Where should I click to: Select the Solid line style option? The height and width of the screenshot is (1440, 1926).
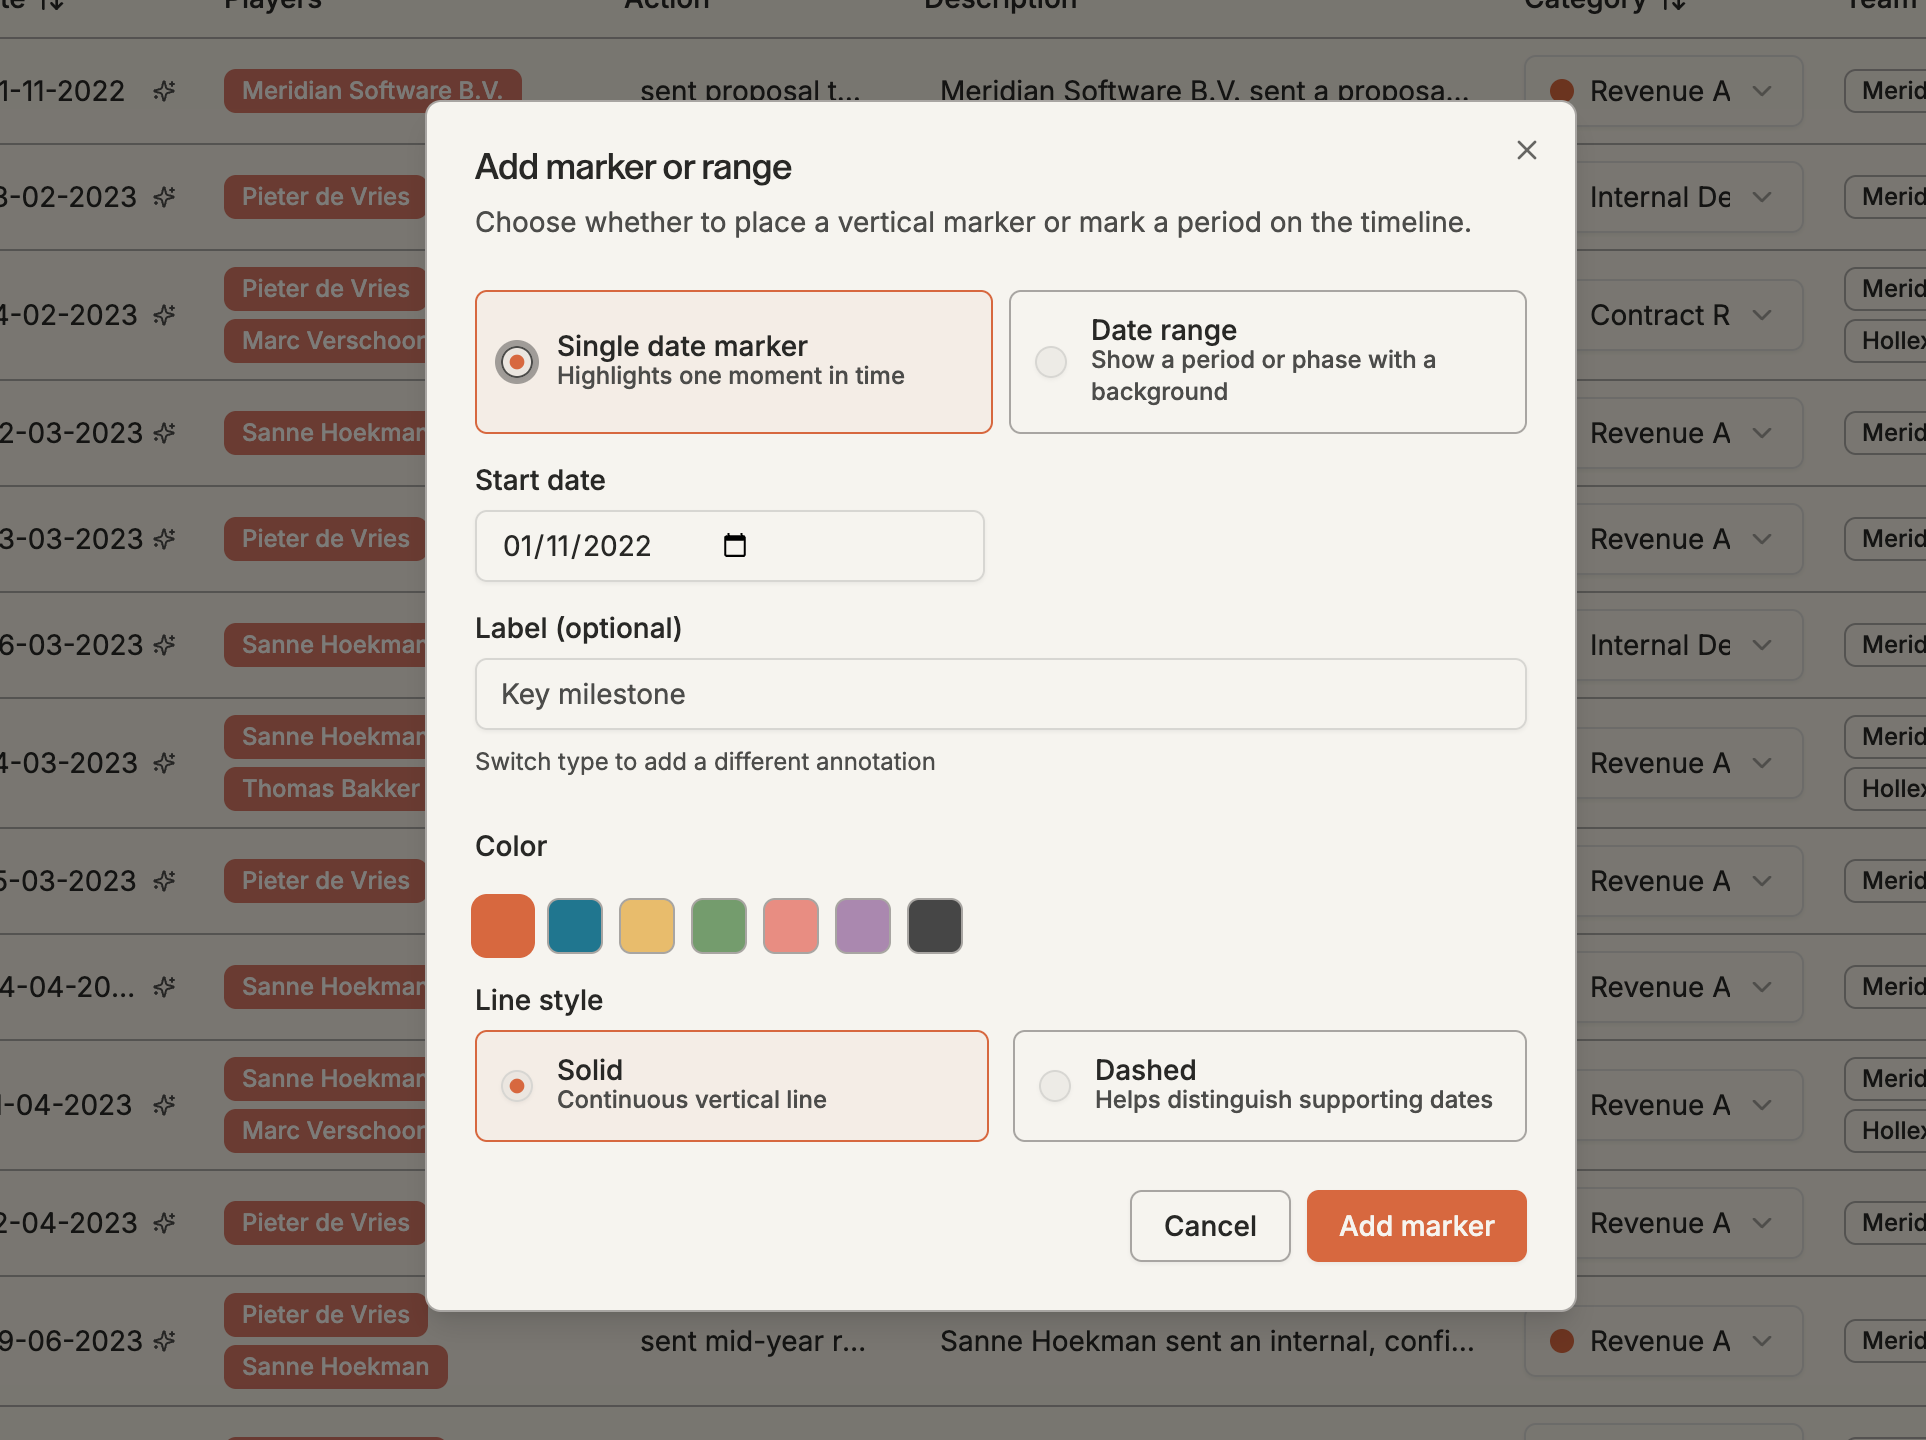(x=731, y=1086)
